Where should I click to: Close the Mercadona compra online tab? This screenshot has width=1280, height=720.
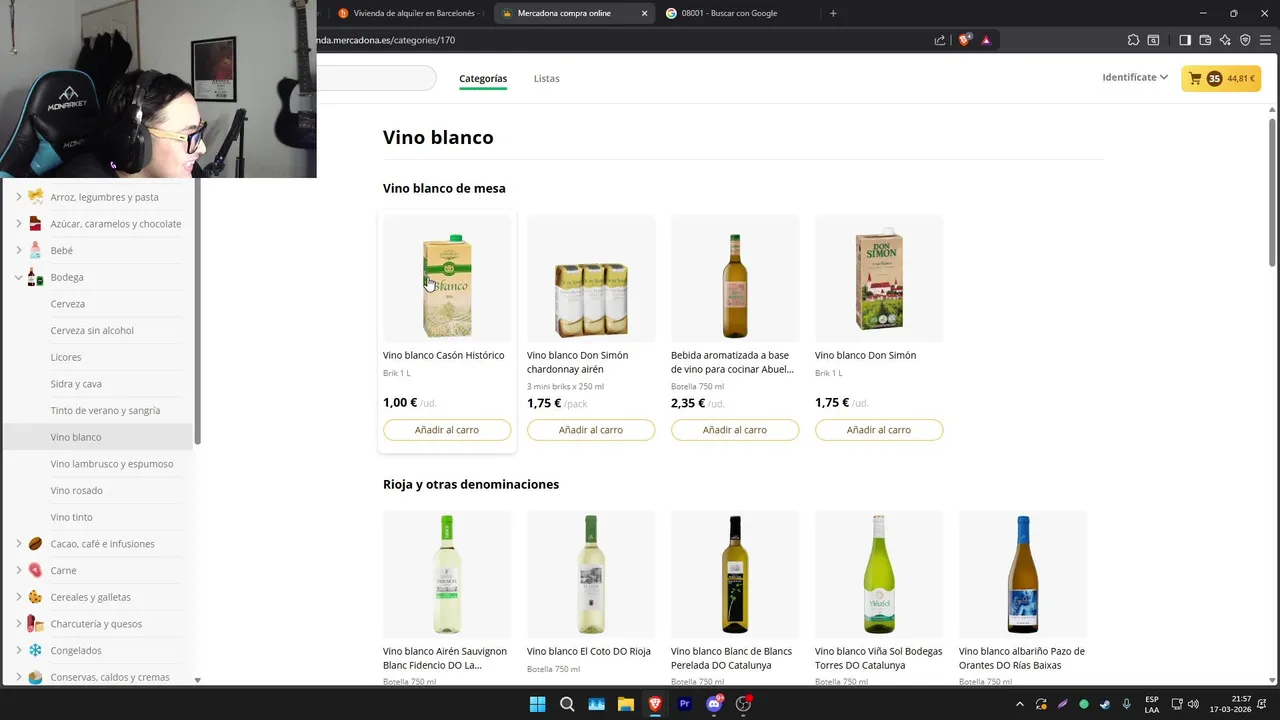(644, 13)
